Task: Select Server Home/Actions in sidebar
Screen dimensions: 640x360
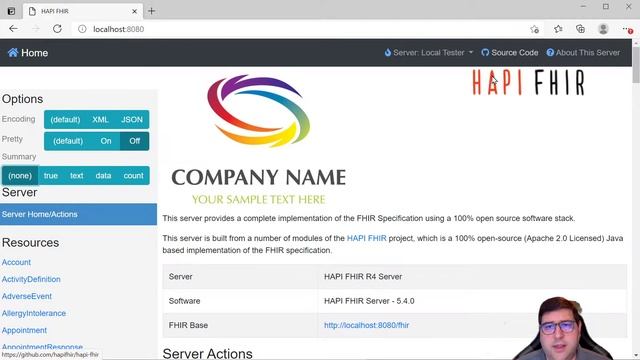Action: point(78,214)
